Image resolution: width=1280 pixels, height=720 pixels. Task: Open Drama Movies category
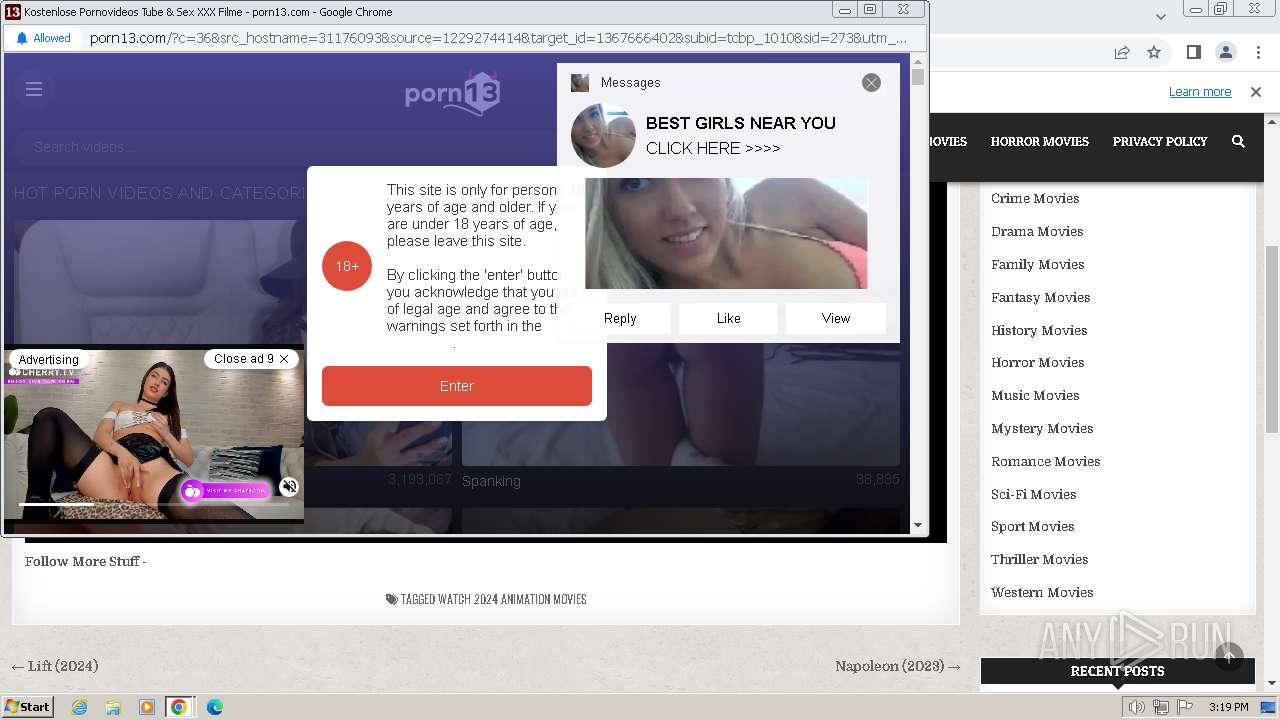click(x=1037, y=231)
